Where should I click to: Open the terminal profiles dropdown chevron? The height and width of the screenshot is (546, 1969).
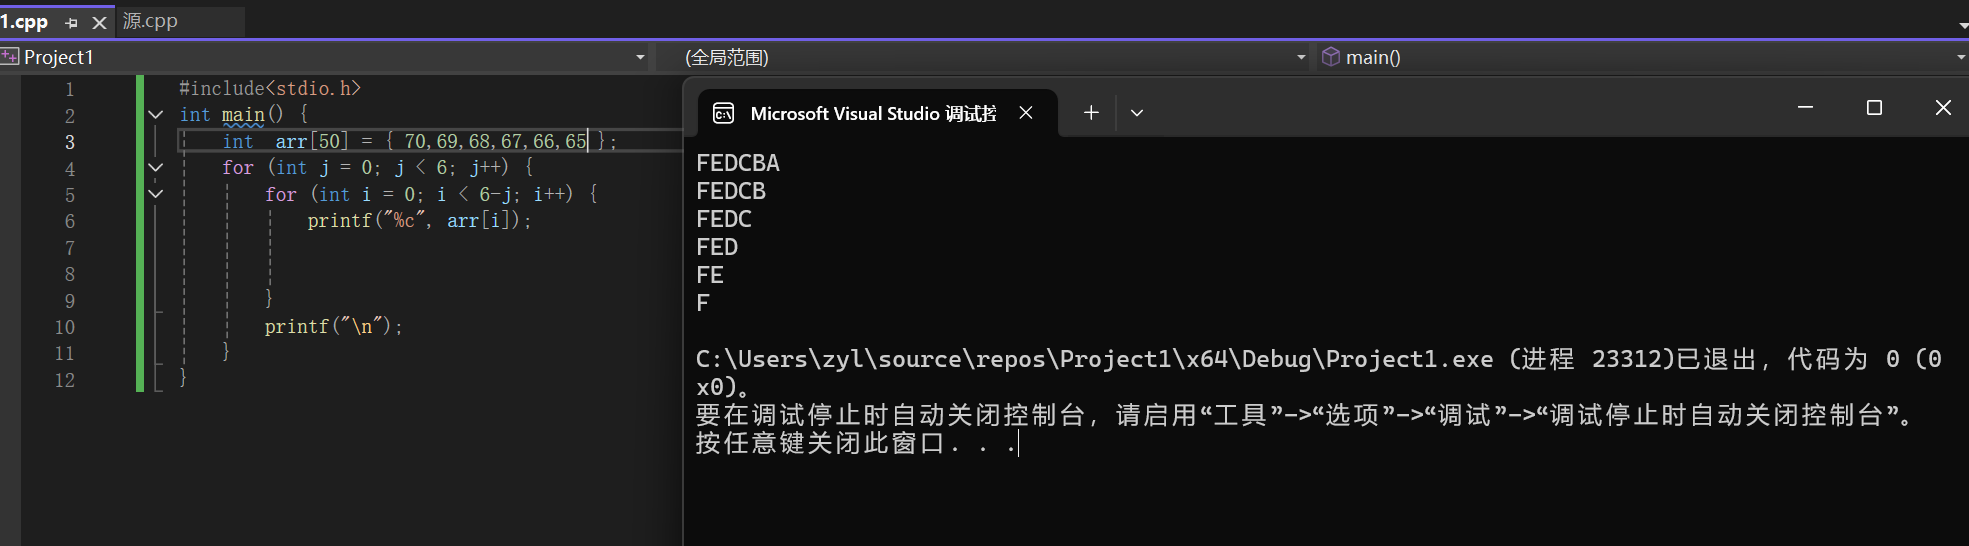[1137, 113]
